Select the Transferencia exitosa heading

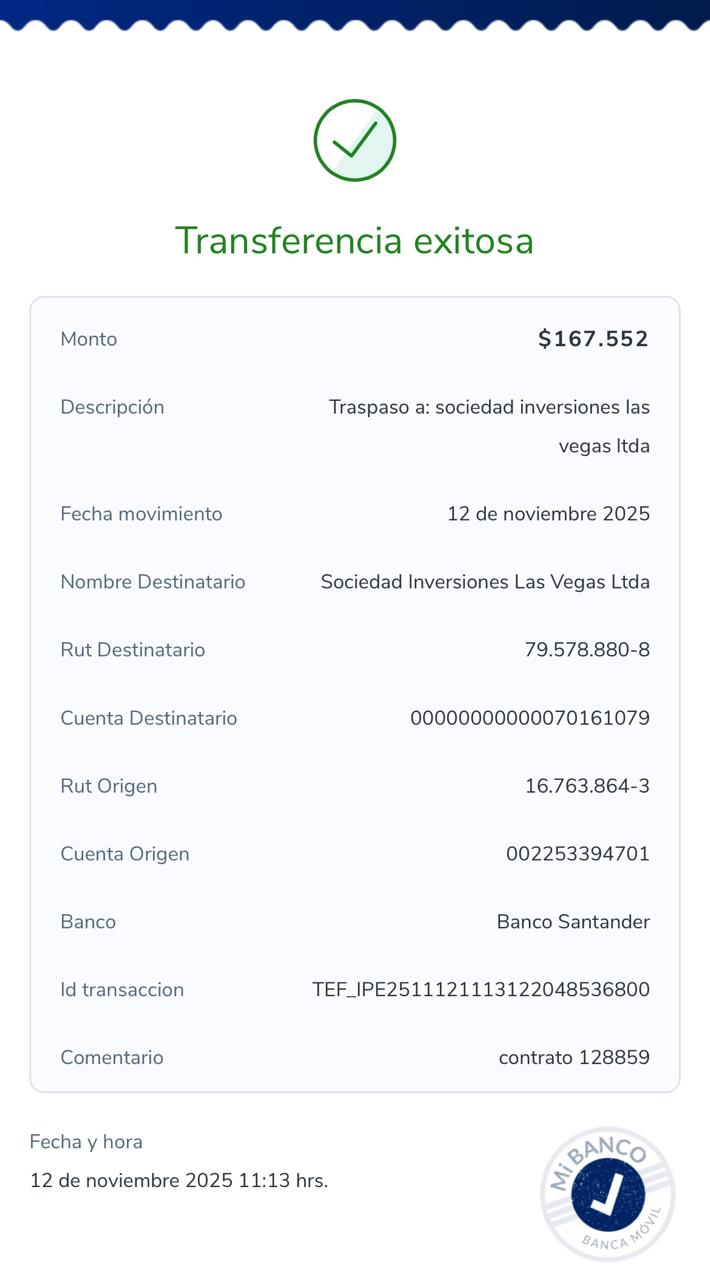[355, 241]
